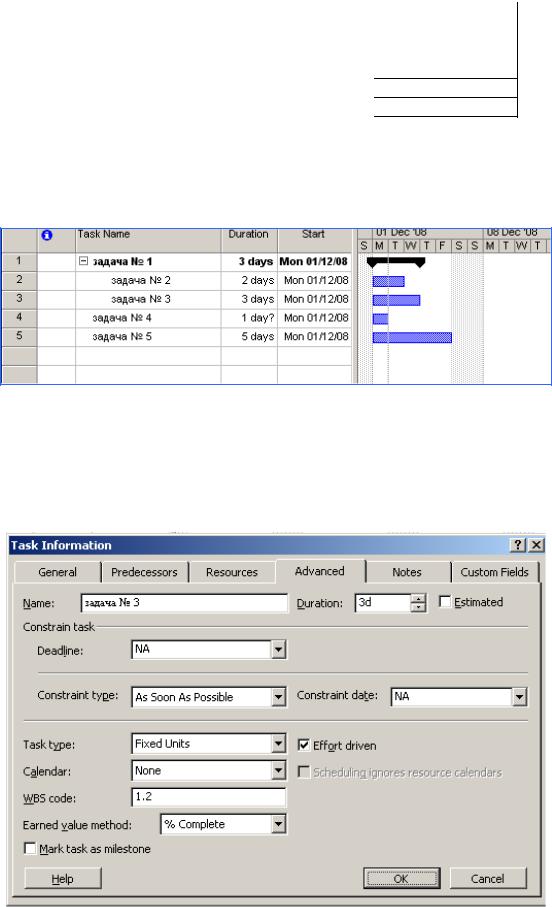
Task: Close the Task Information dialog
Action: click(536, 545)
